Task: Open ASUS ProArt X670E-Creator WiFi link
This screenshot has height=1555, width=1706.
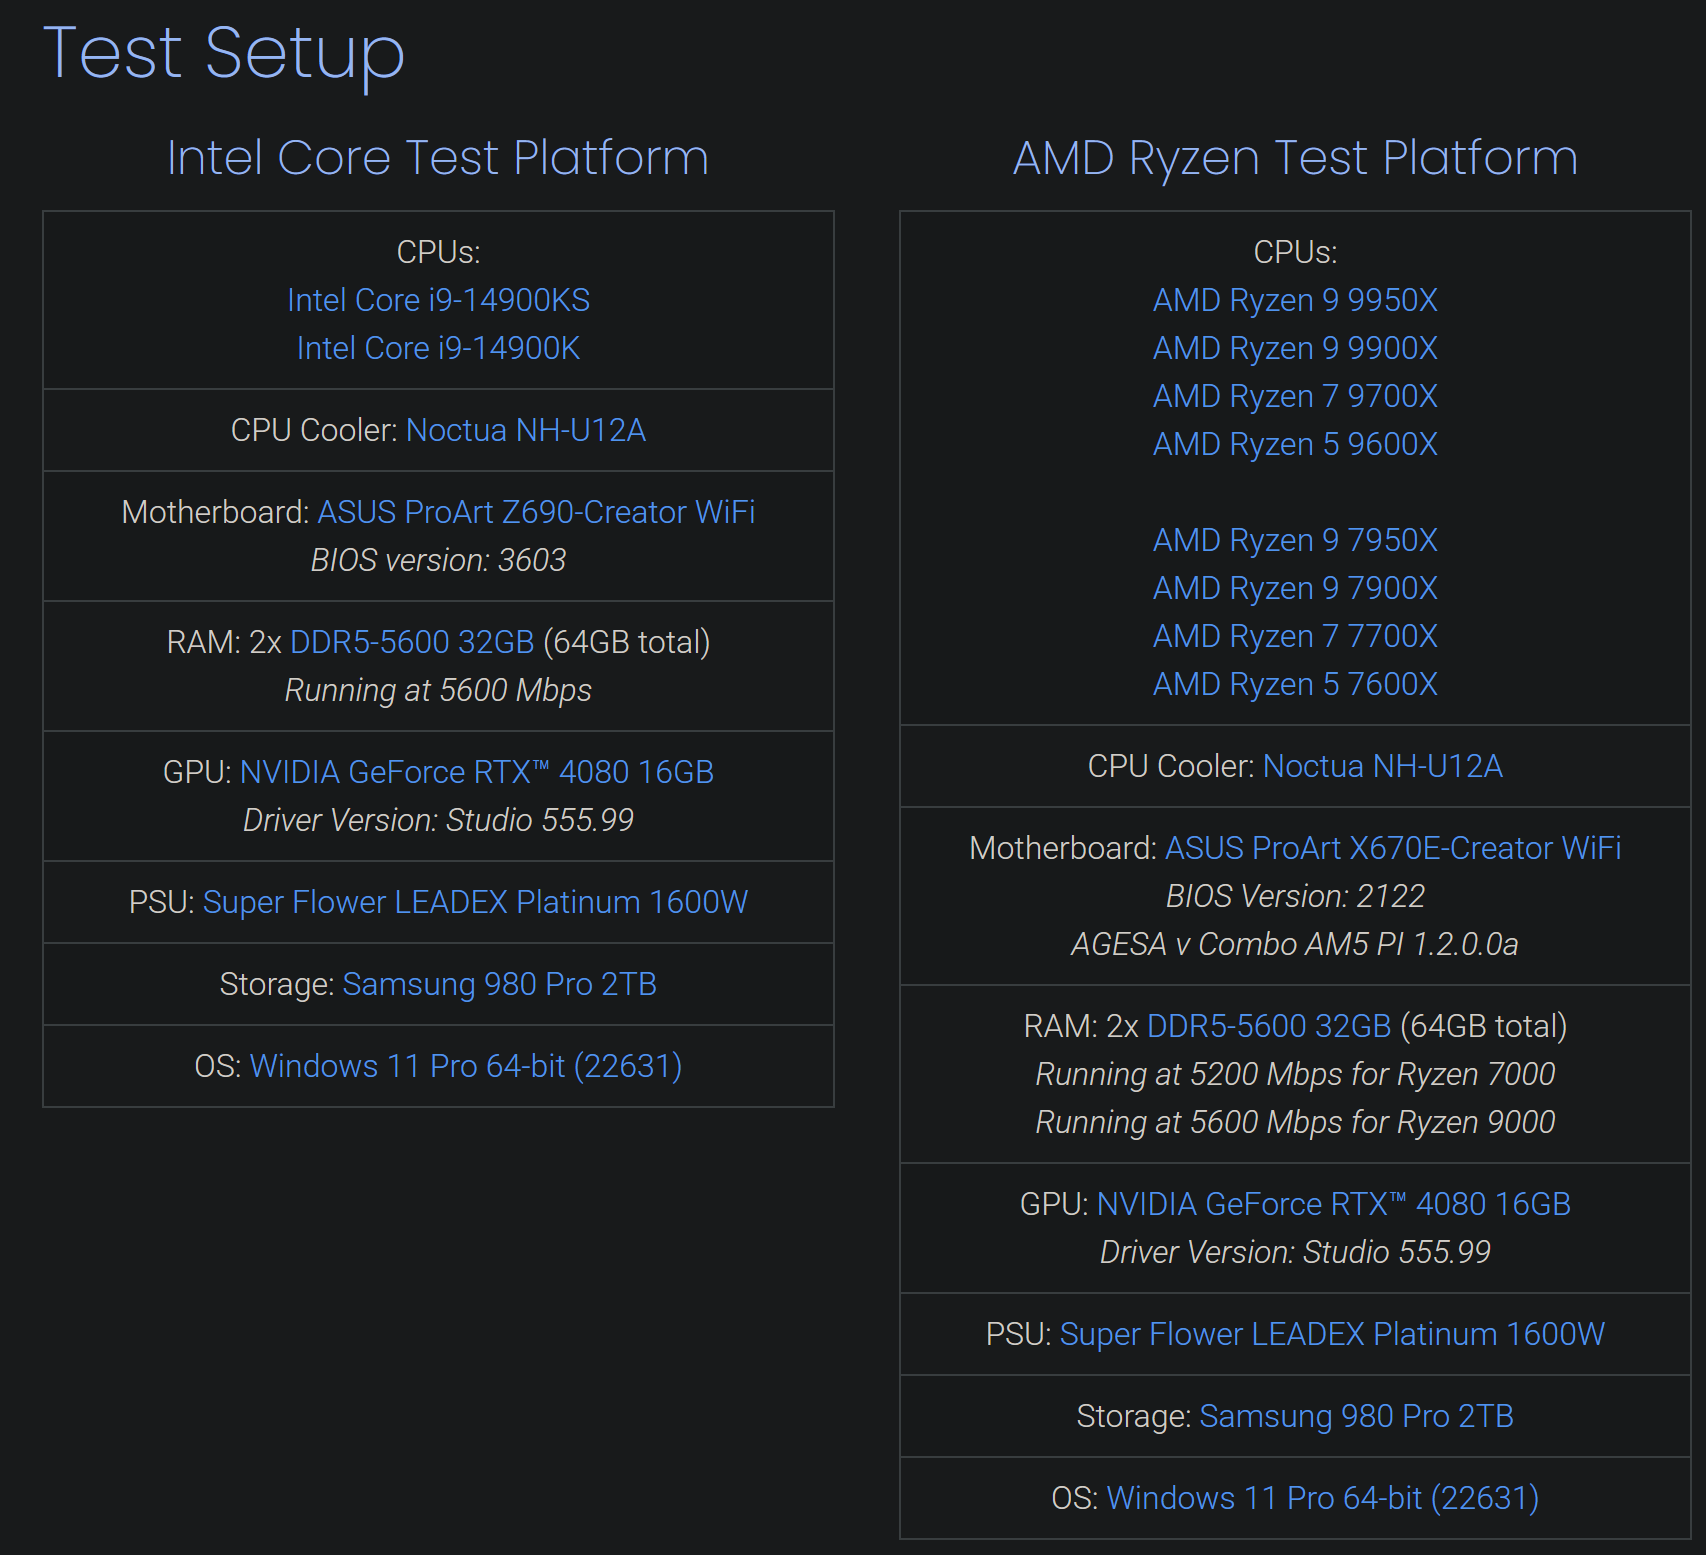Action: coord(1393,848)
